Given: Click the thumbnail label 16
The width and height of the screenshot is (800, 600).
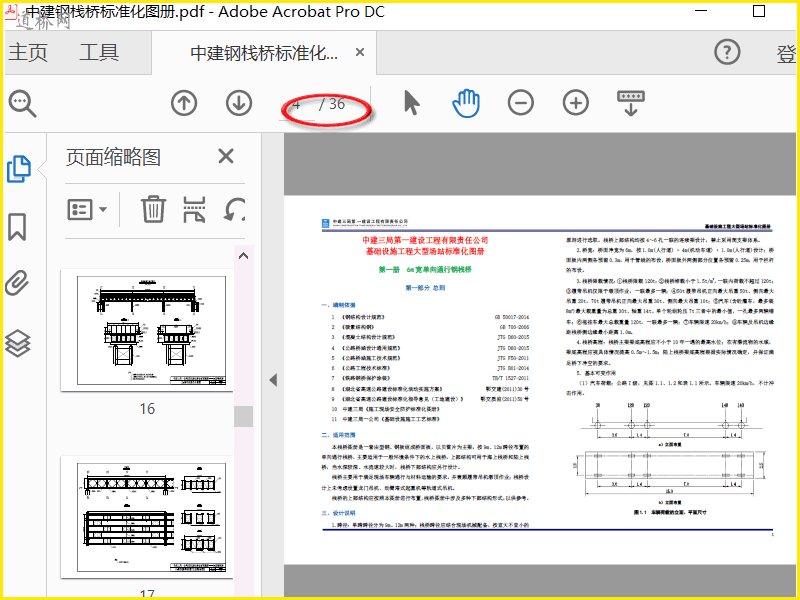Looking at the screenshot, I should click(147, 409).
